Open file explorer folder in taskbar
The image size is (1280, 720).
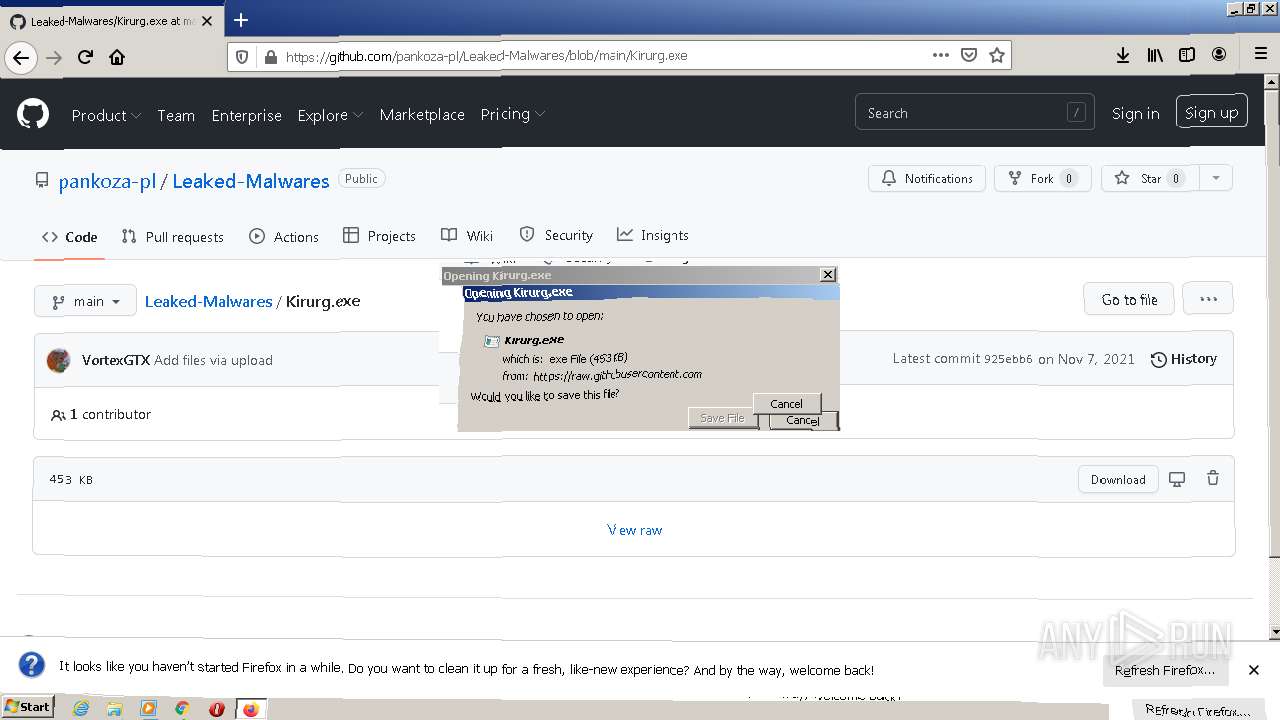pos(114,708)
